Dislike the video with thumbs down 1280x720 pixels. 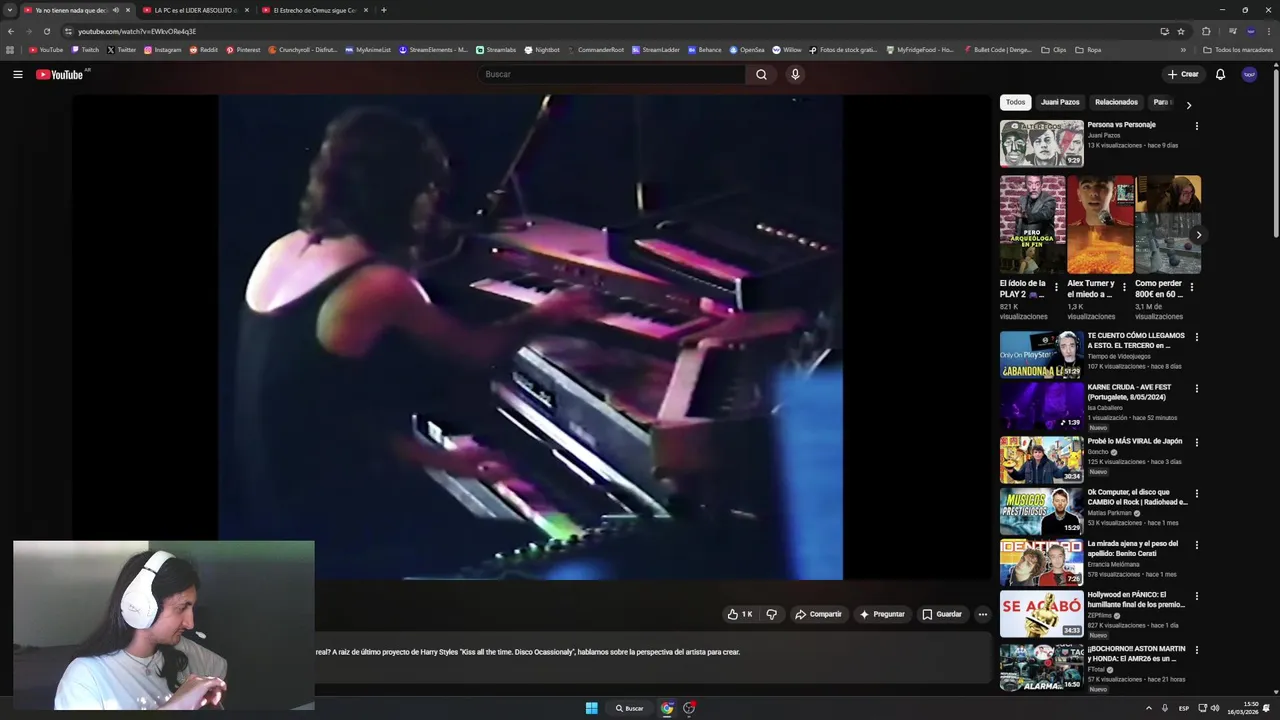pos(771,614)
